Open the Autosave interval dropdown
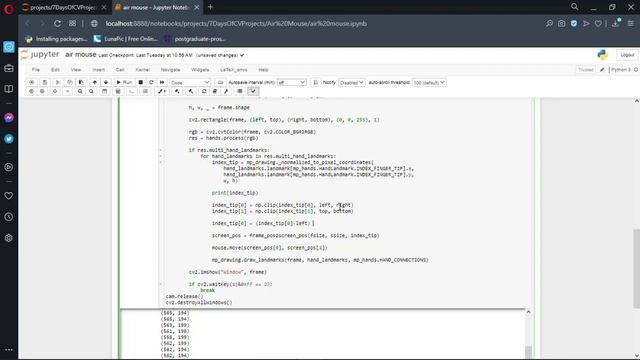Image resolution: width=640 pixels, height=360 pixels. (x=291, y=82)
